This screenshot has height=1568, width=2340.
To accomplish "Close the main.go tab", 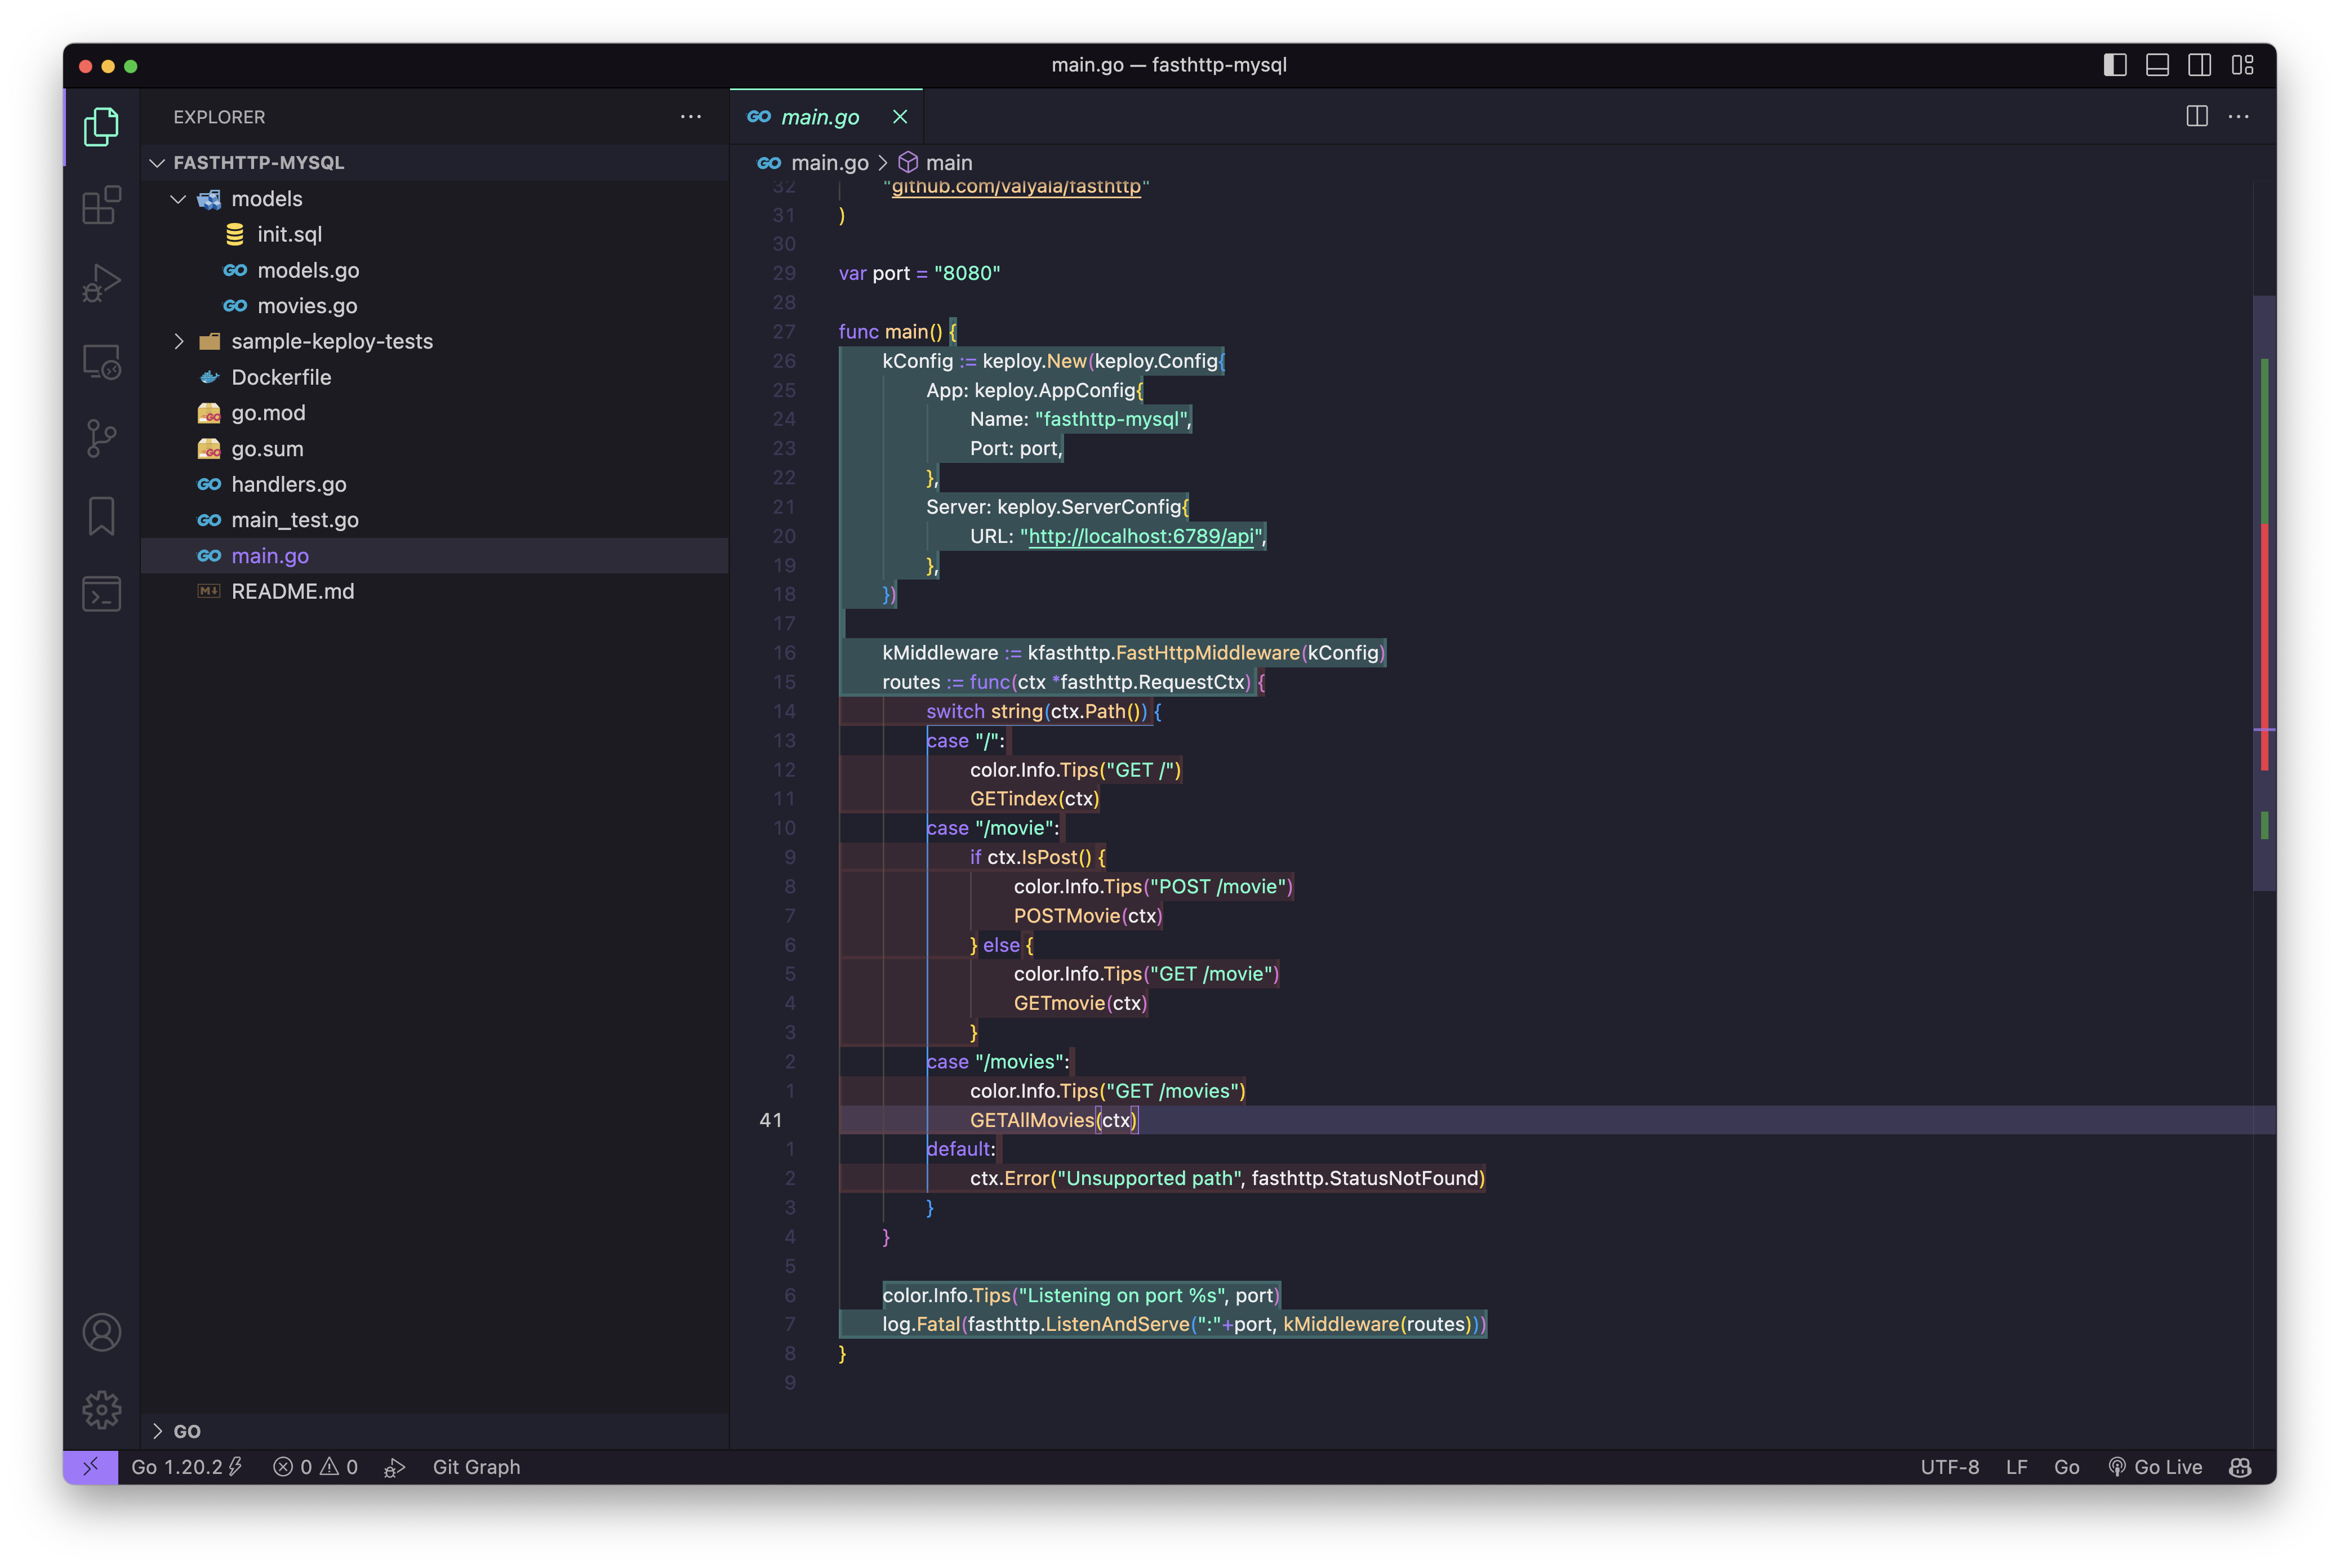I will (x=900, y=117).
